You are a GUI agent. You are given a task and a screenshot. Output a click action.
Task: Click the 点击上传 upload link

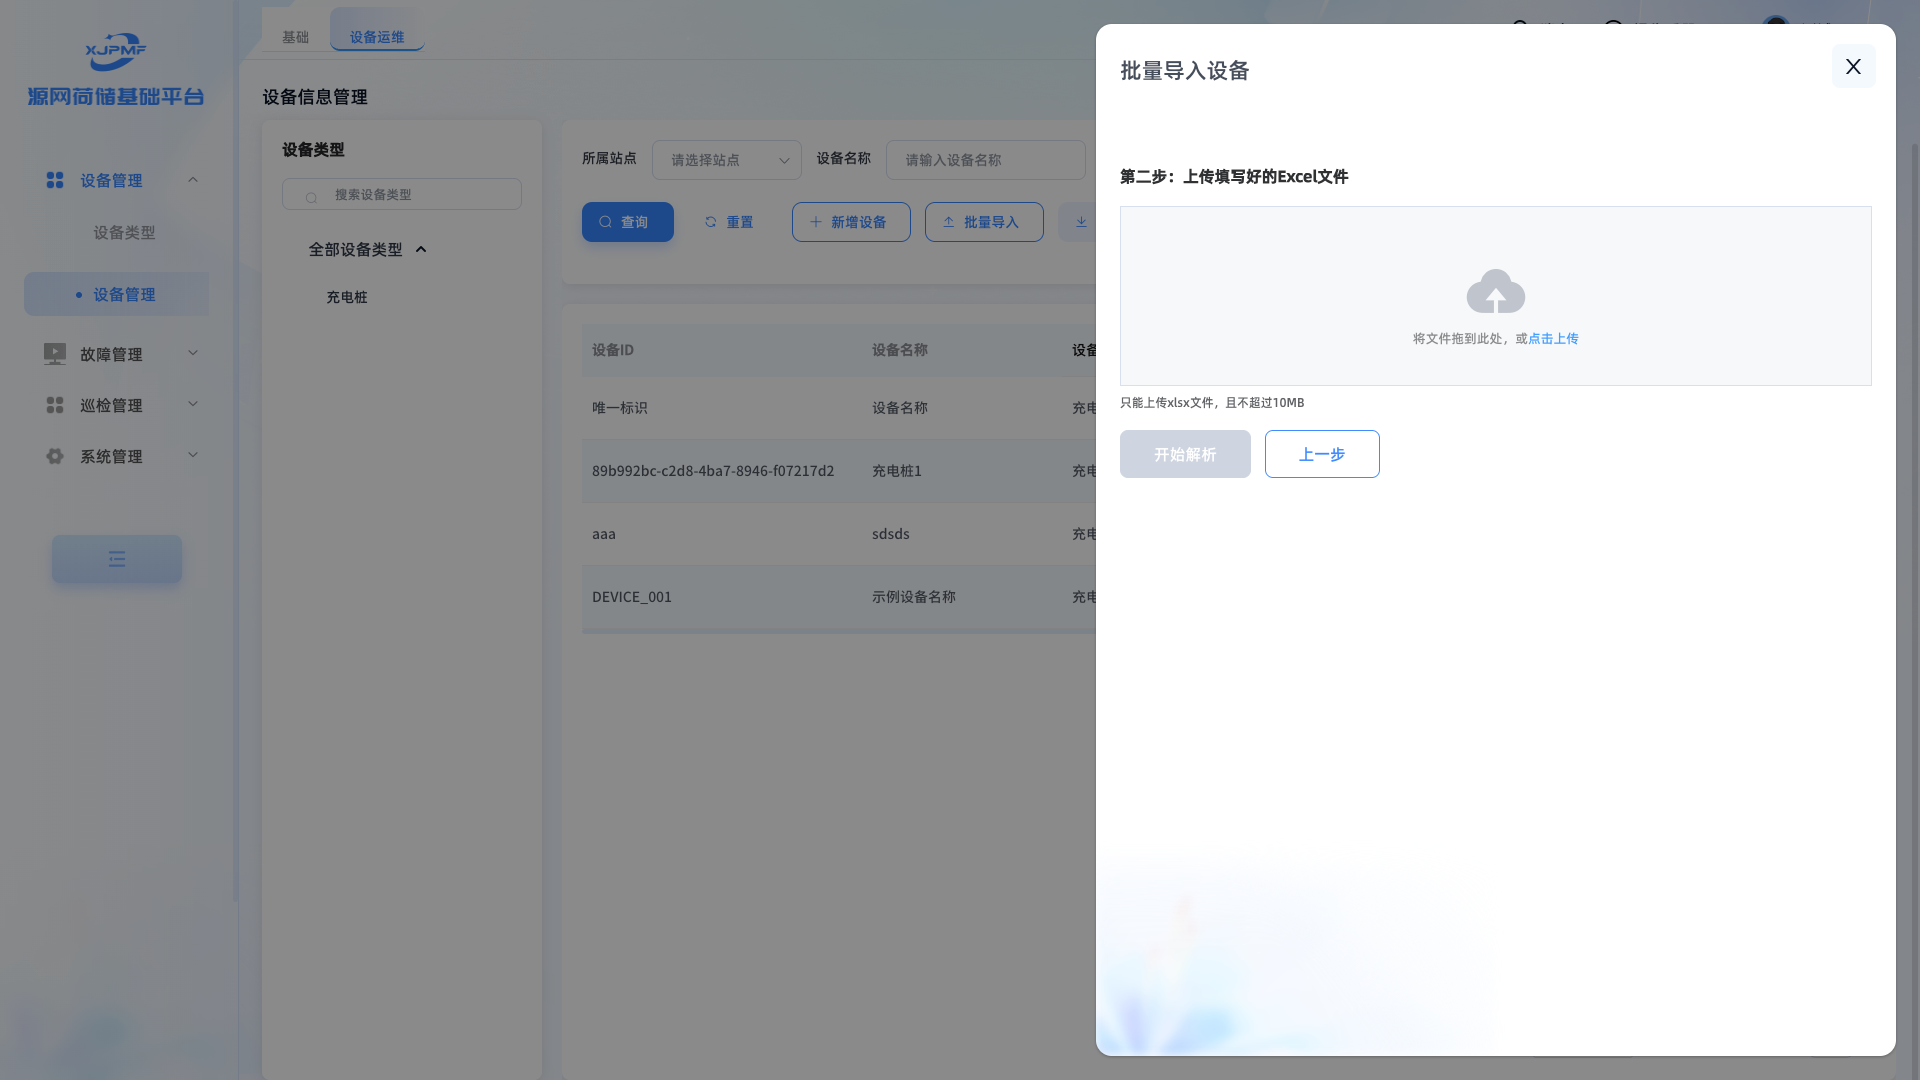click(1553, 339)
